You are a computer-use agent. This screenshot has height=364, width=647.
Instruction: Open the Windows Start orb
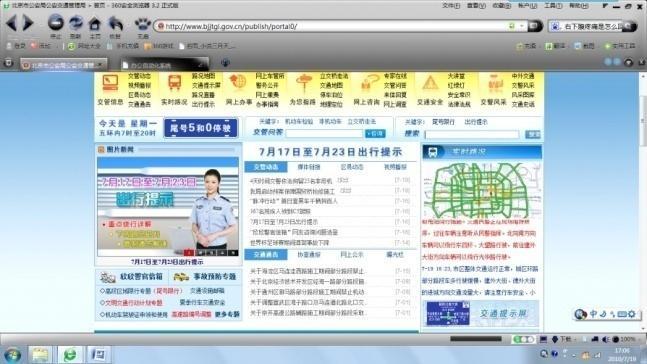[12, 355]
